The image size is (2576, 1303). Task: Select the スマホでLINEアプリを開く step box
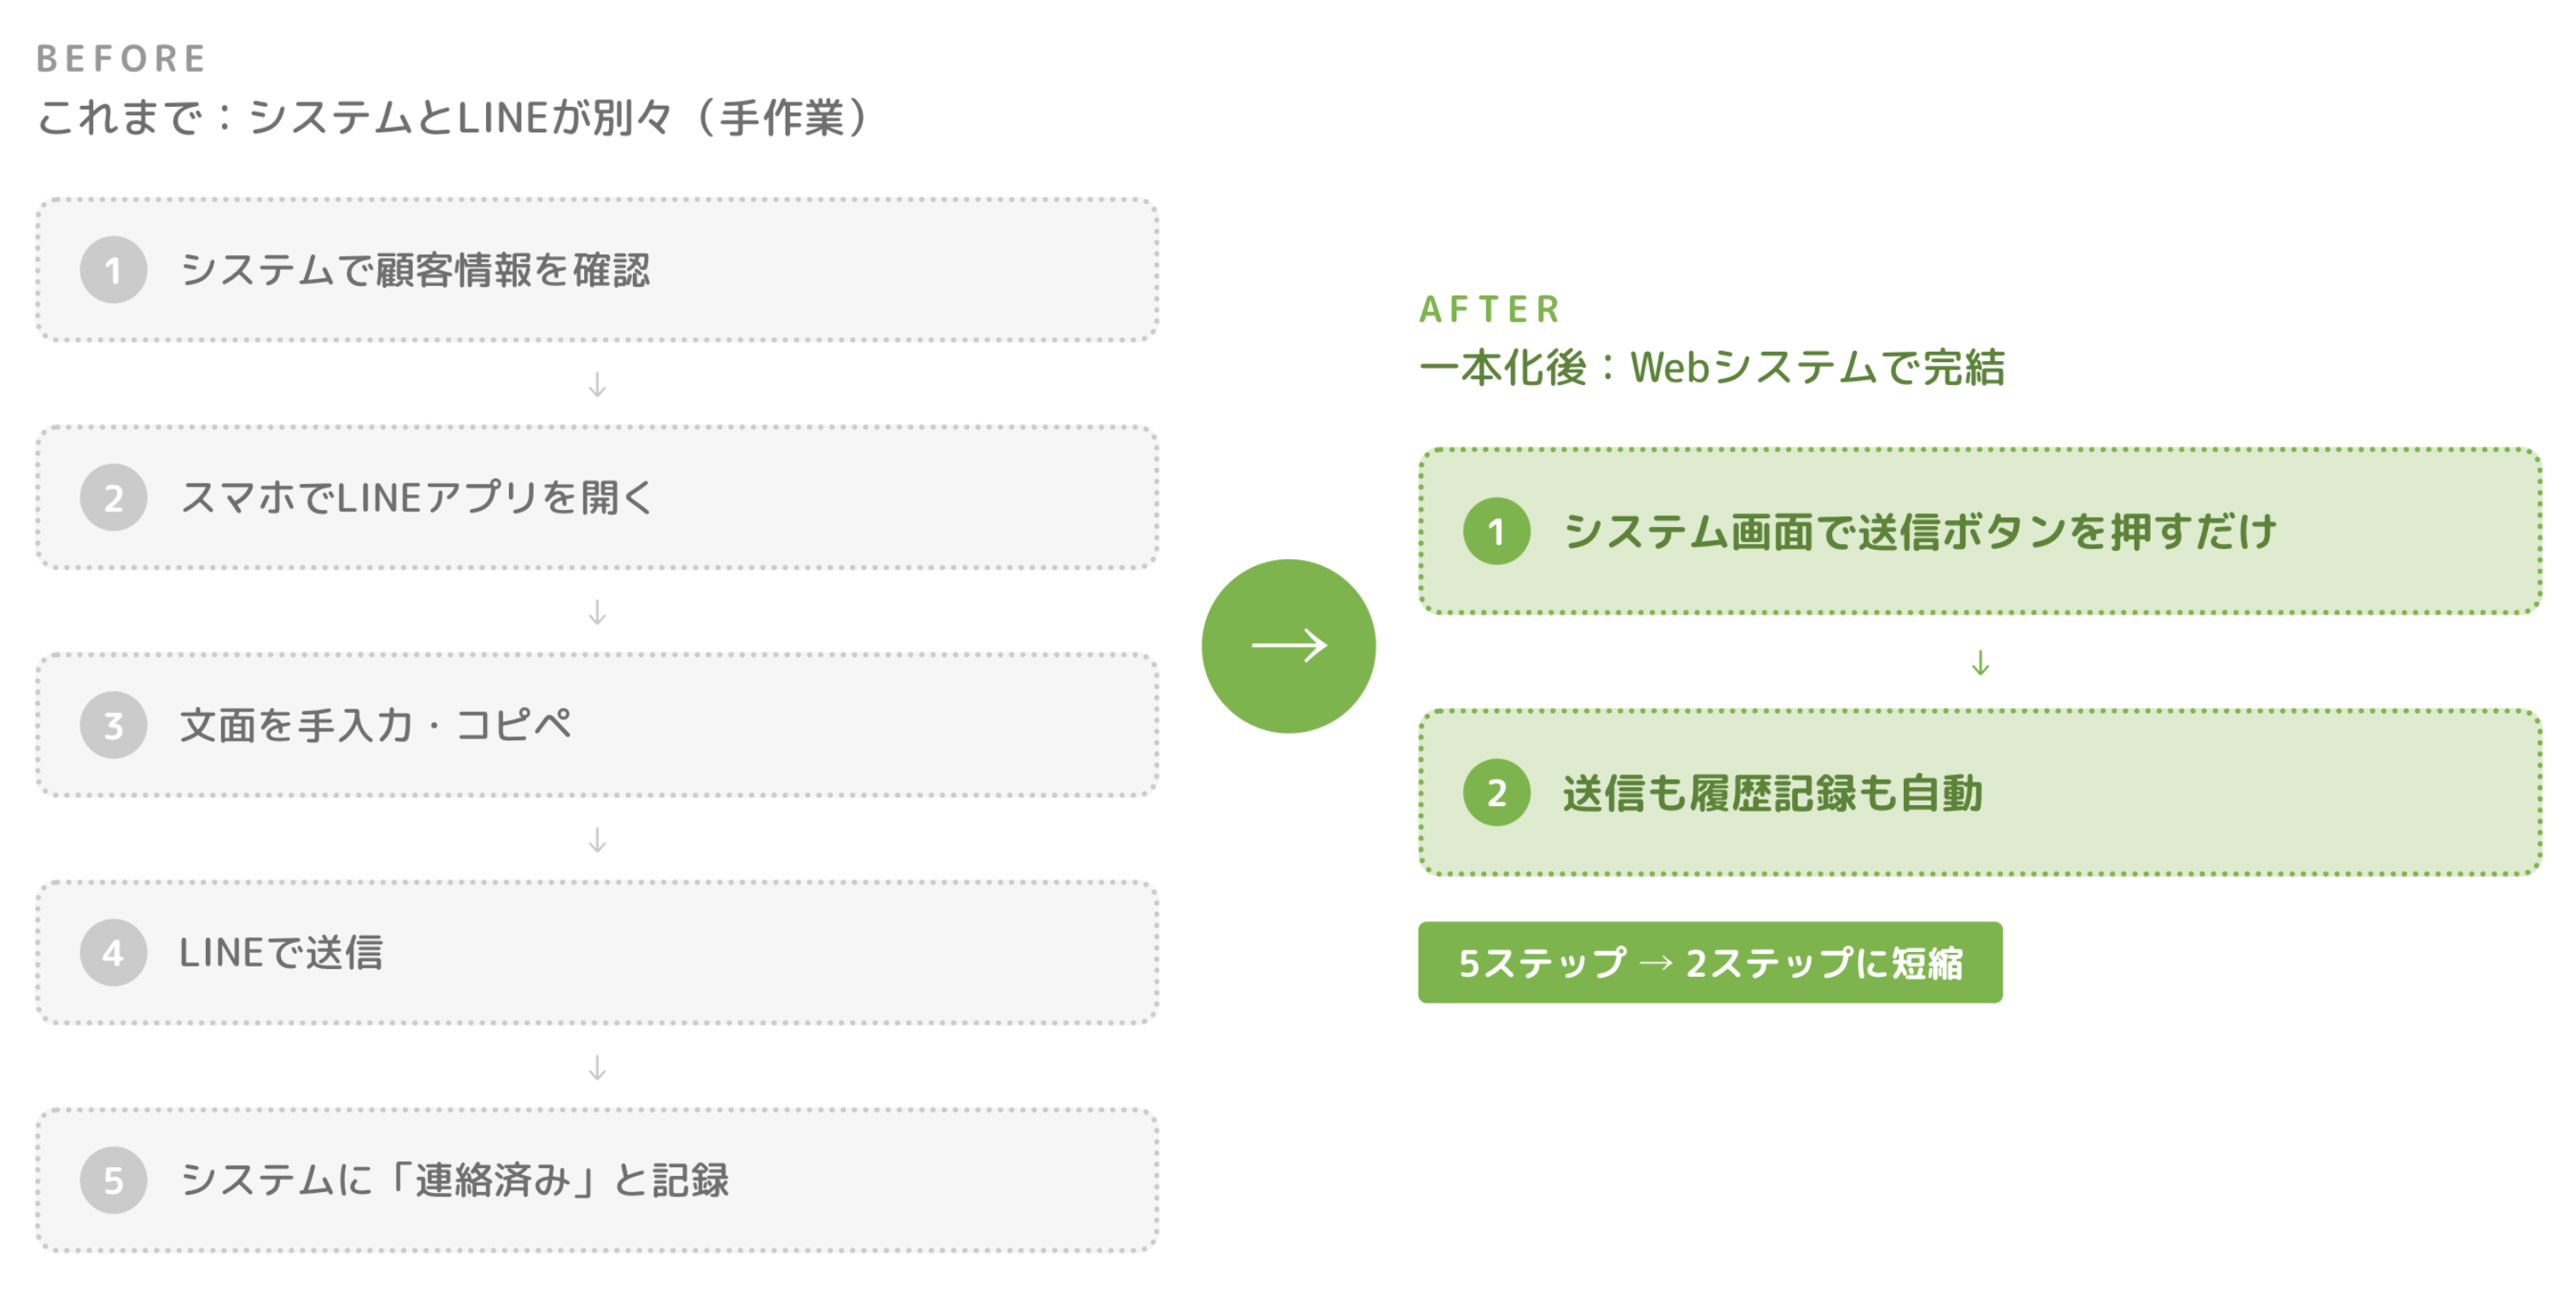(597, 497)
